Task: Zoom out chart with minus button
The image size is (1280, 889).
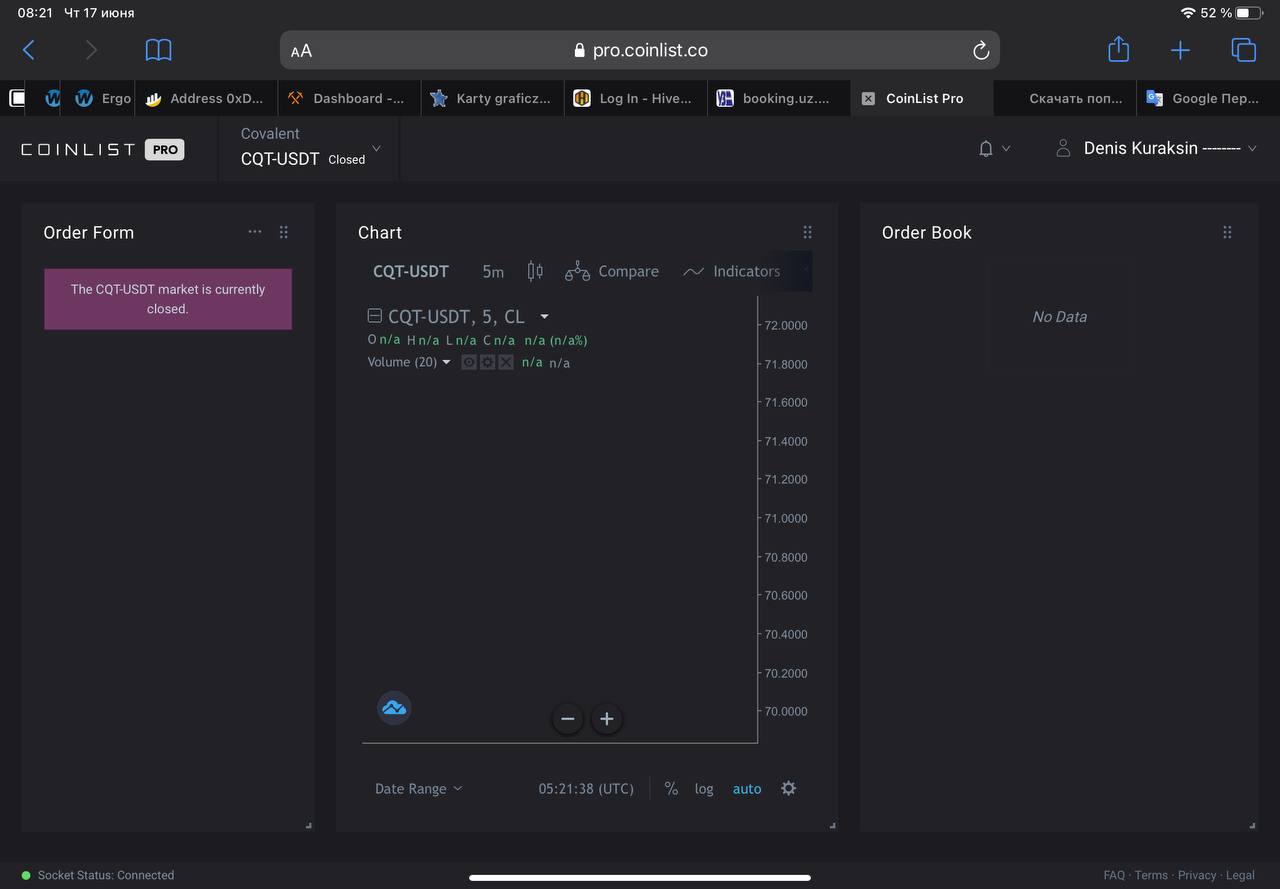Action: click(x=568, y=718)
